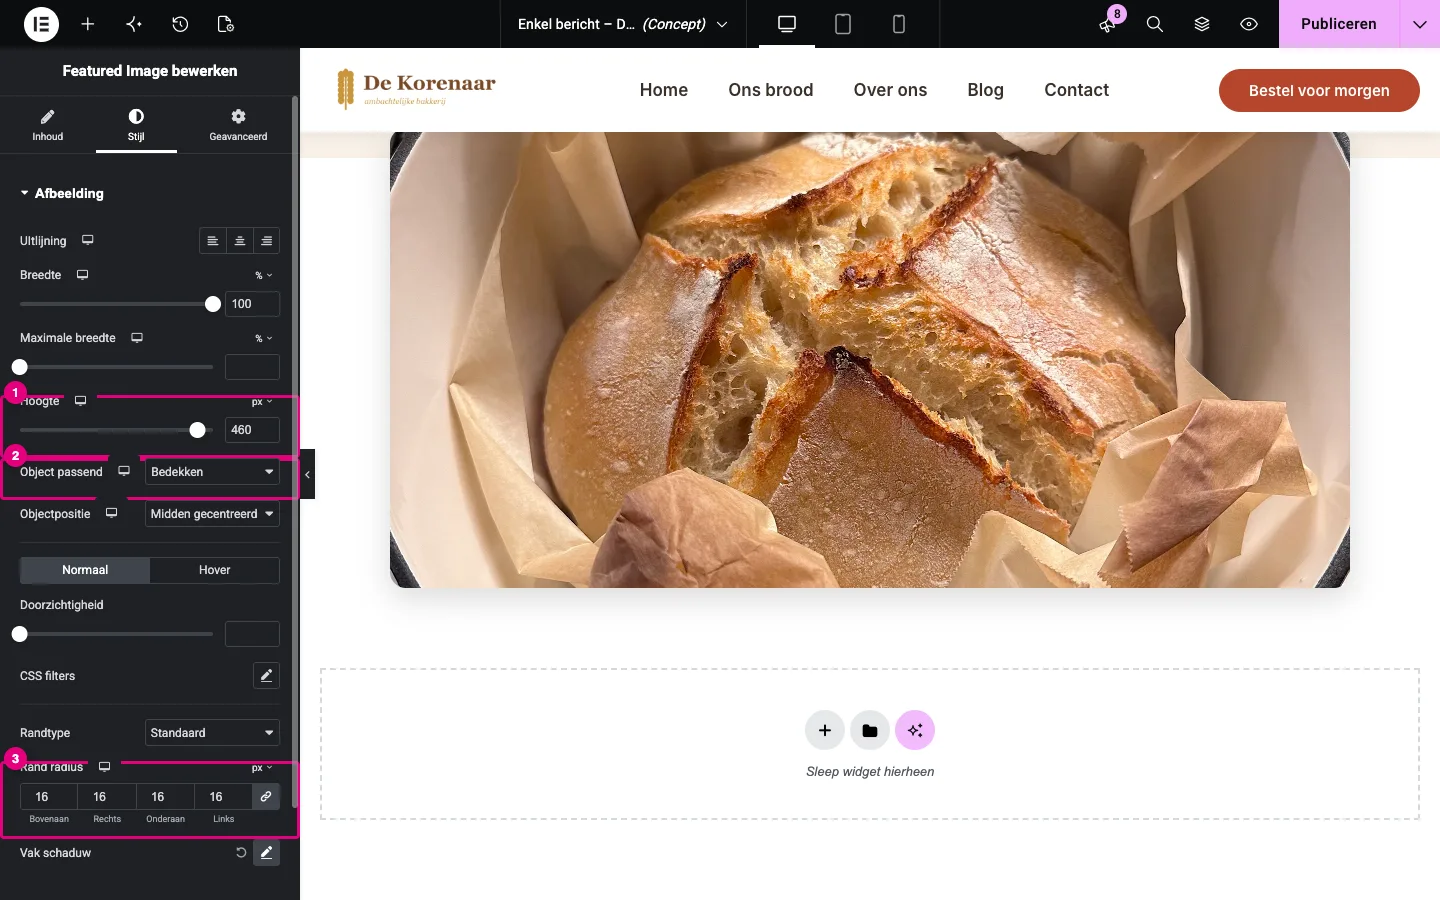The height and width of the screenshot is (900, 1440).
Task: Set image alignment to left
Action: tap(213, 241)
